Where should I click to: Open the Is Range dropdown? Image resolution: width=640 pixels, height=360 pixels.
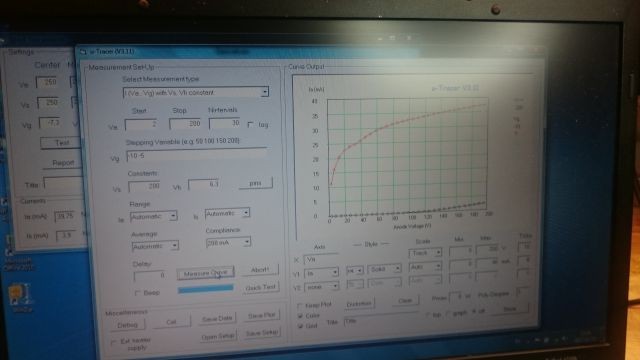click(246, 213)
